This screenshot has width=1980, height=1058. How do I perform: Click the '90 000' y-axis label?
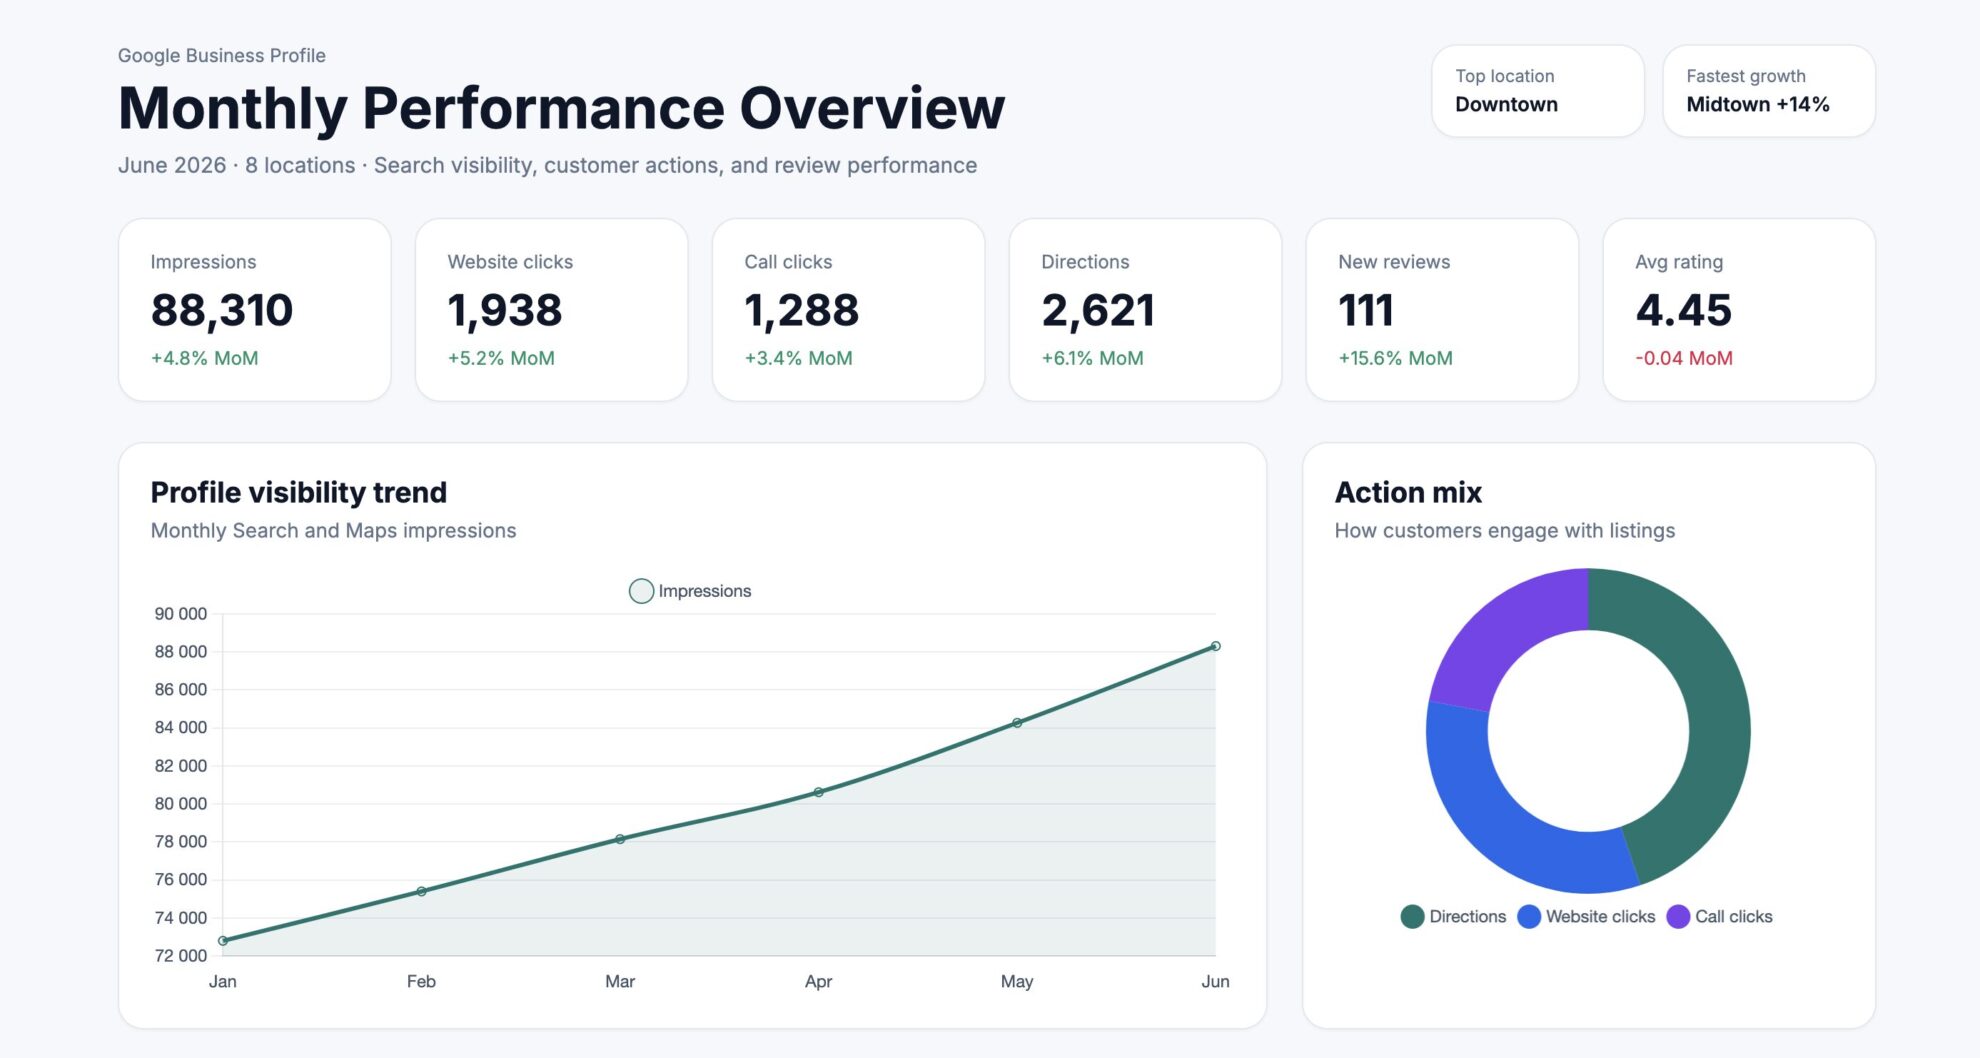[x=181, y=614]
